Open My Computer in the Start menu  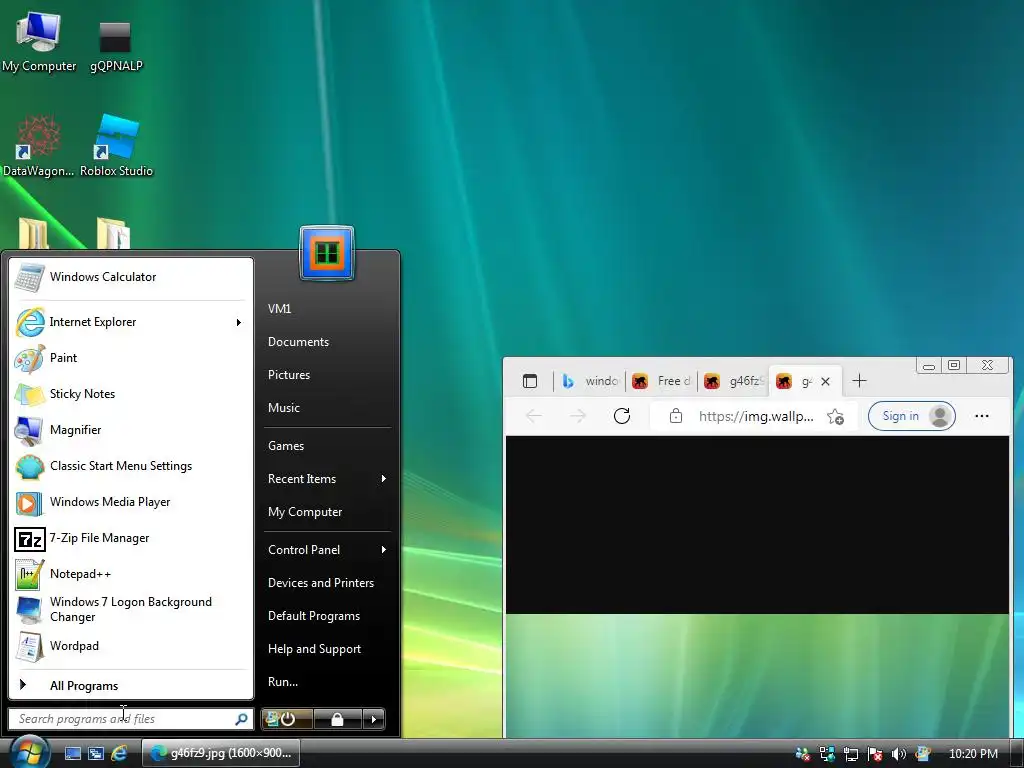(327, 512)
